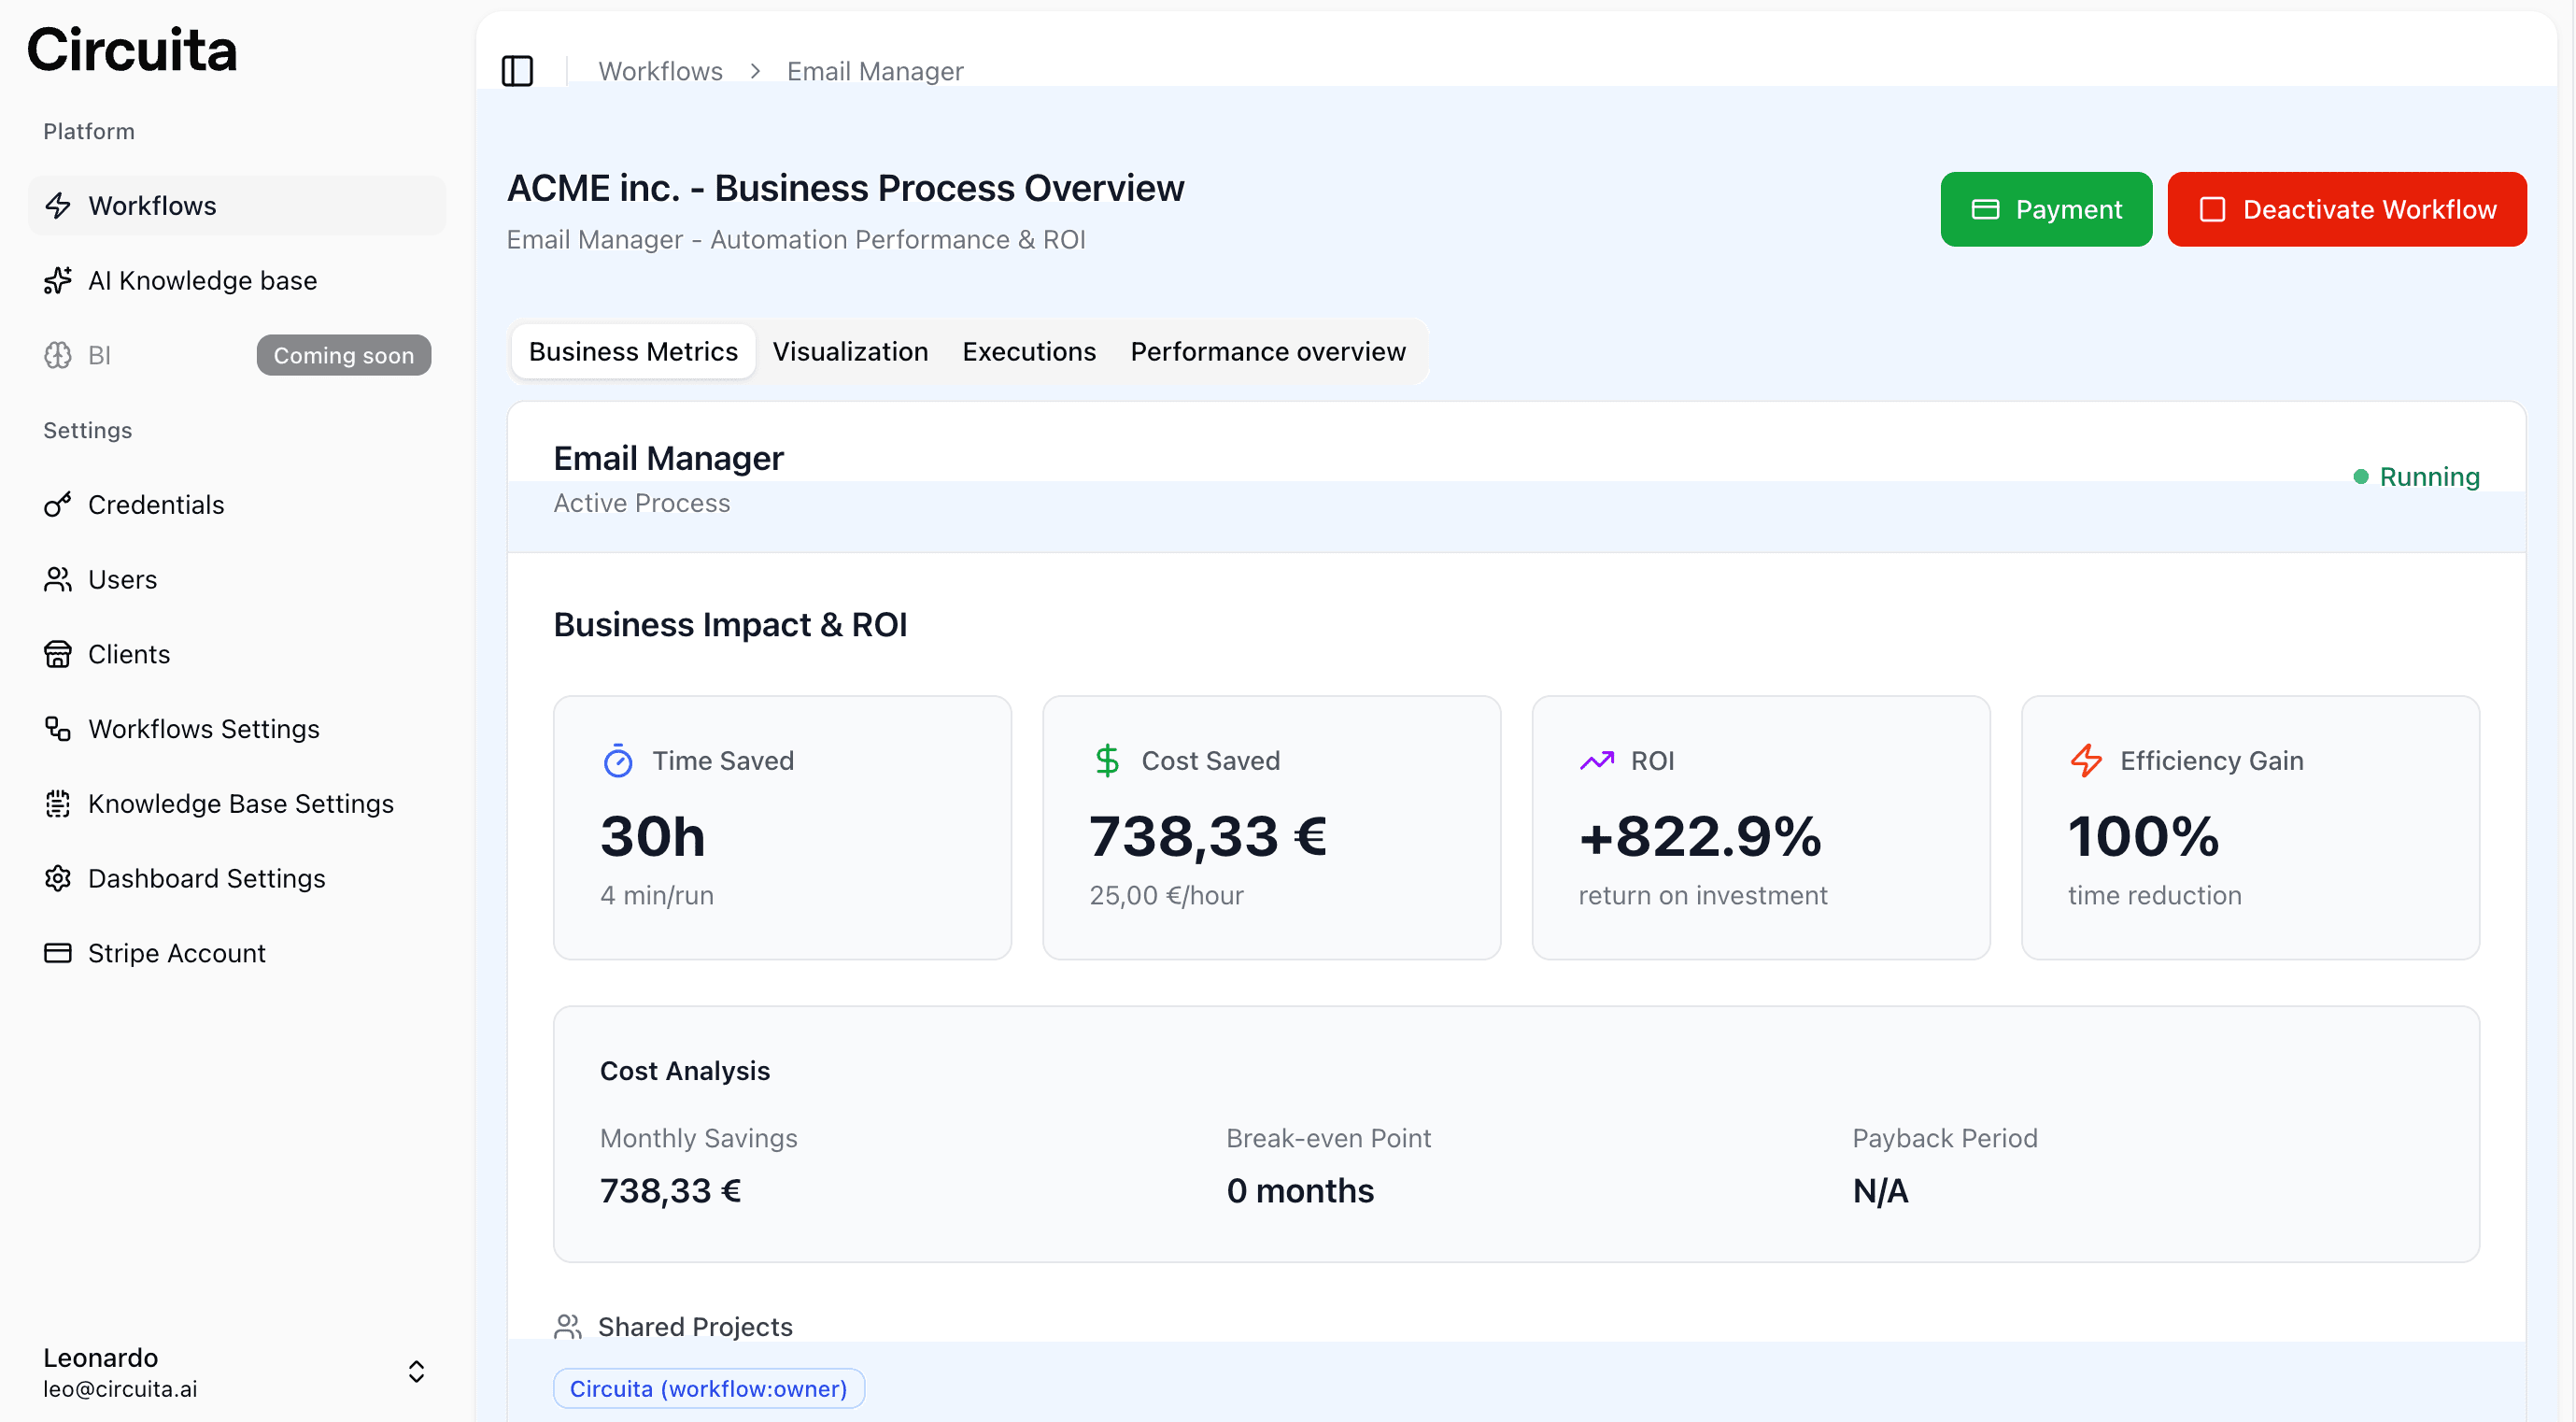Click the Time Saved stopwatch icon
Image resolution: width=2576 pixels, height=1422 pixels.
coord(618,761)
